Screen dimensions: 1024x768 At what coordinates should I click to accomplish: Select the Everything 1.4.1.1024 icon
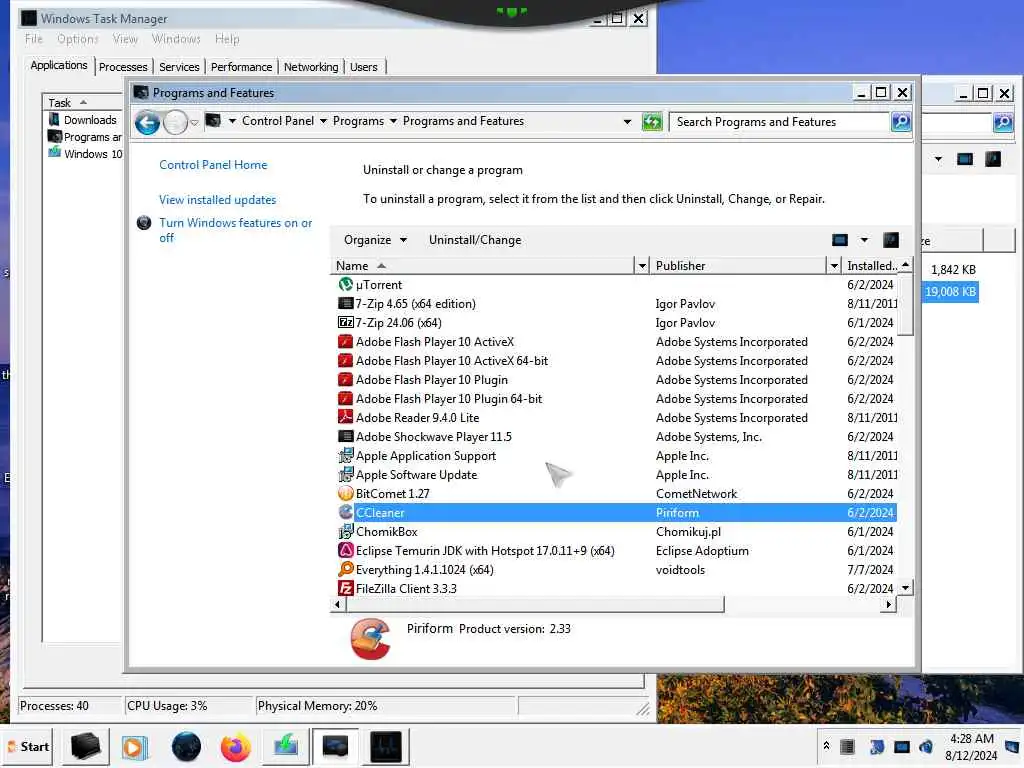coord(345,569)
